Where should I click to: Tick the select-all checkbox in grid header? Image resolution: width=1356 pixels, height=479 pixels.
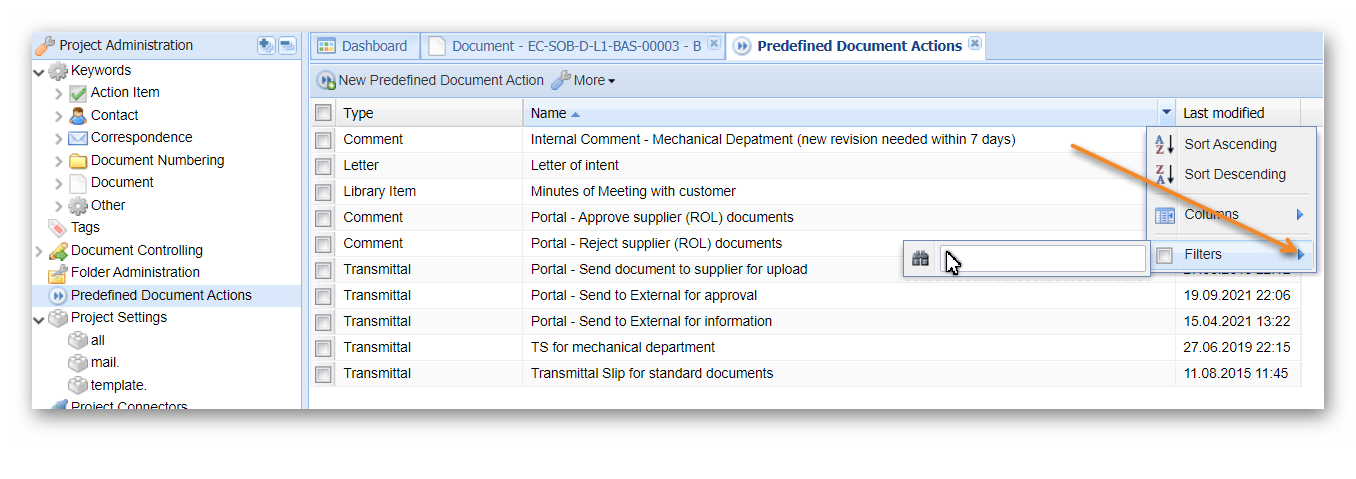click(323, 113)
